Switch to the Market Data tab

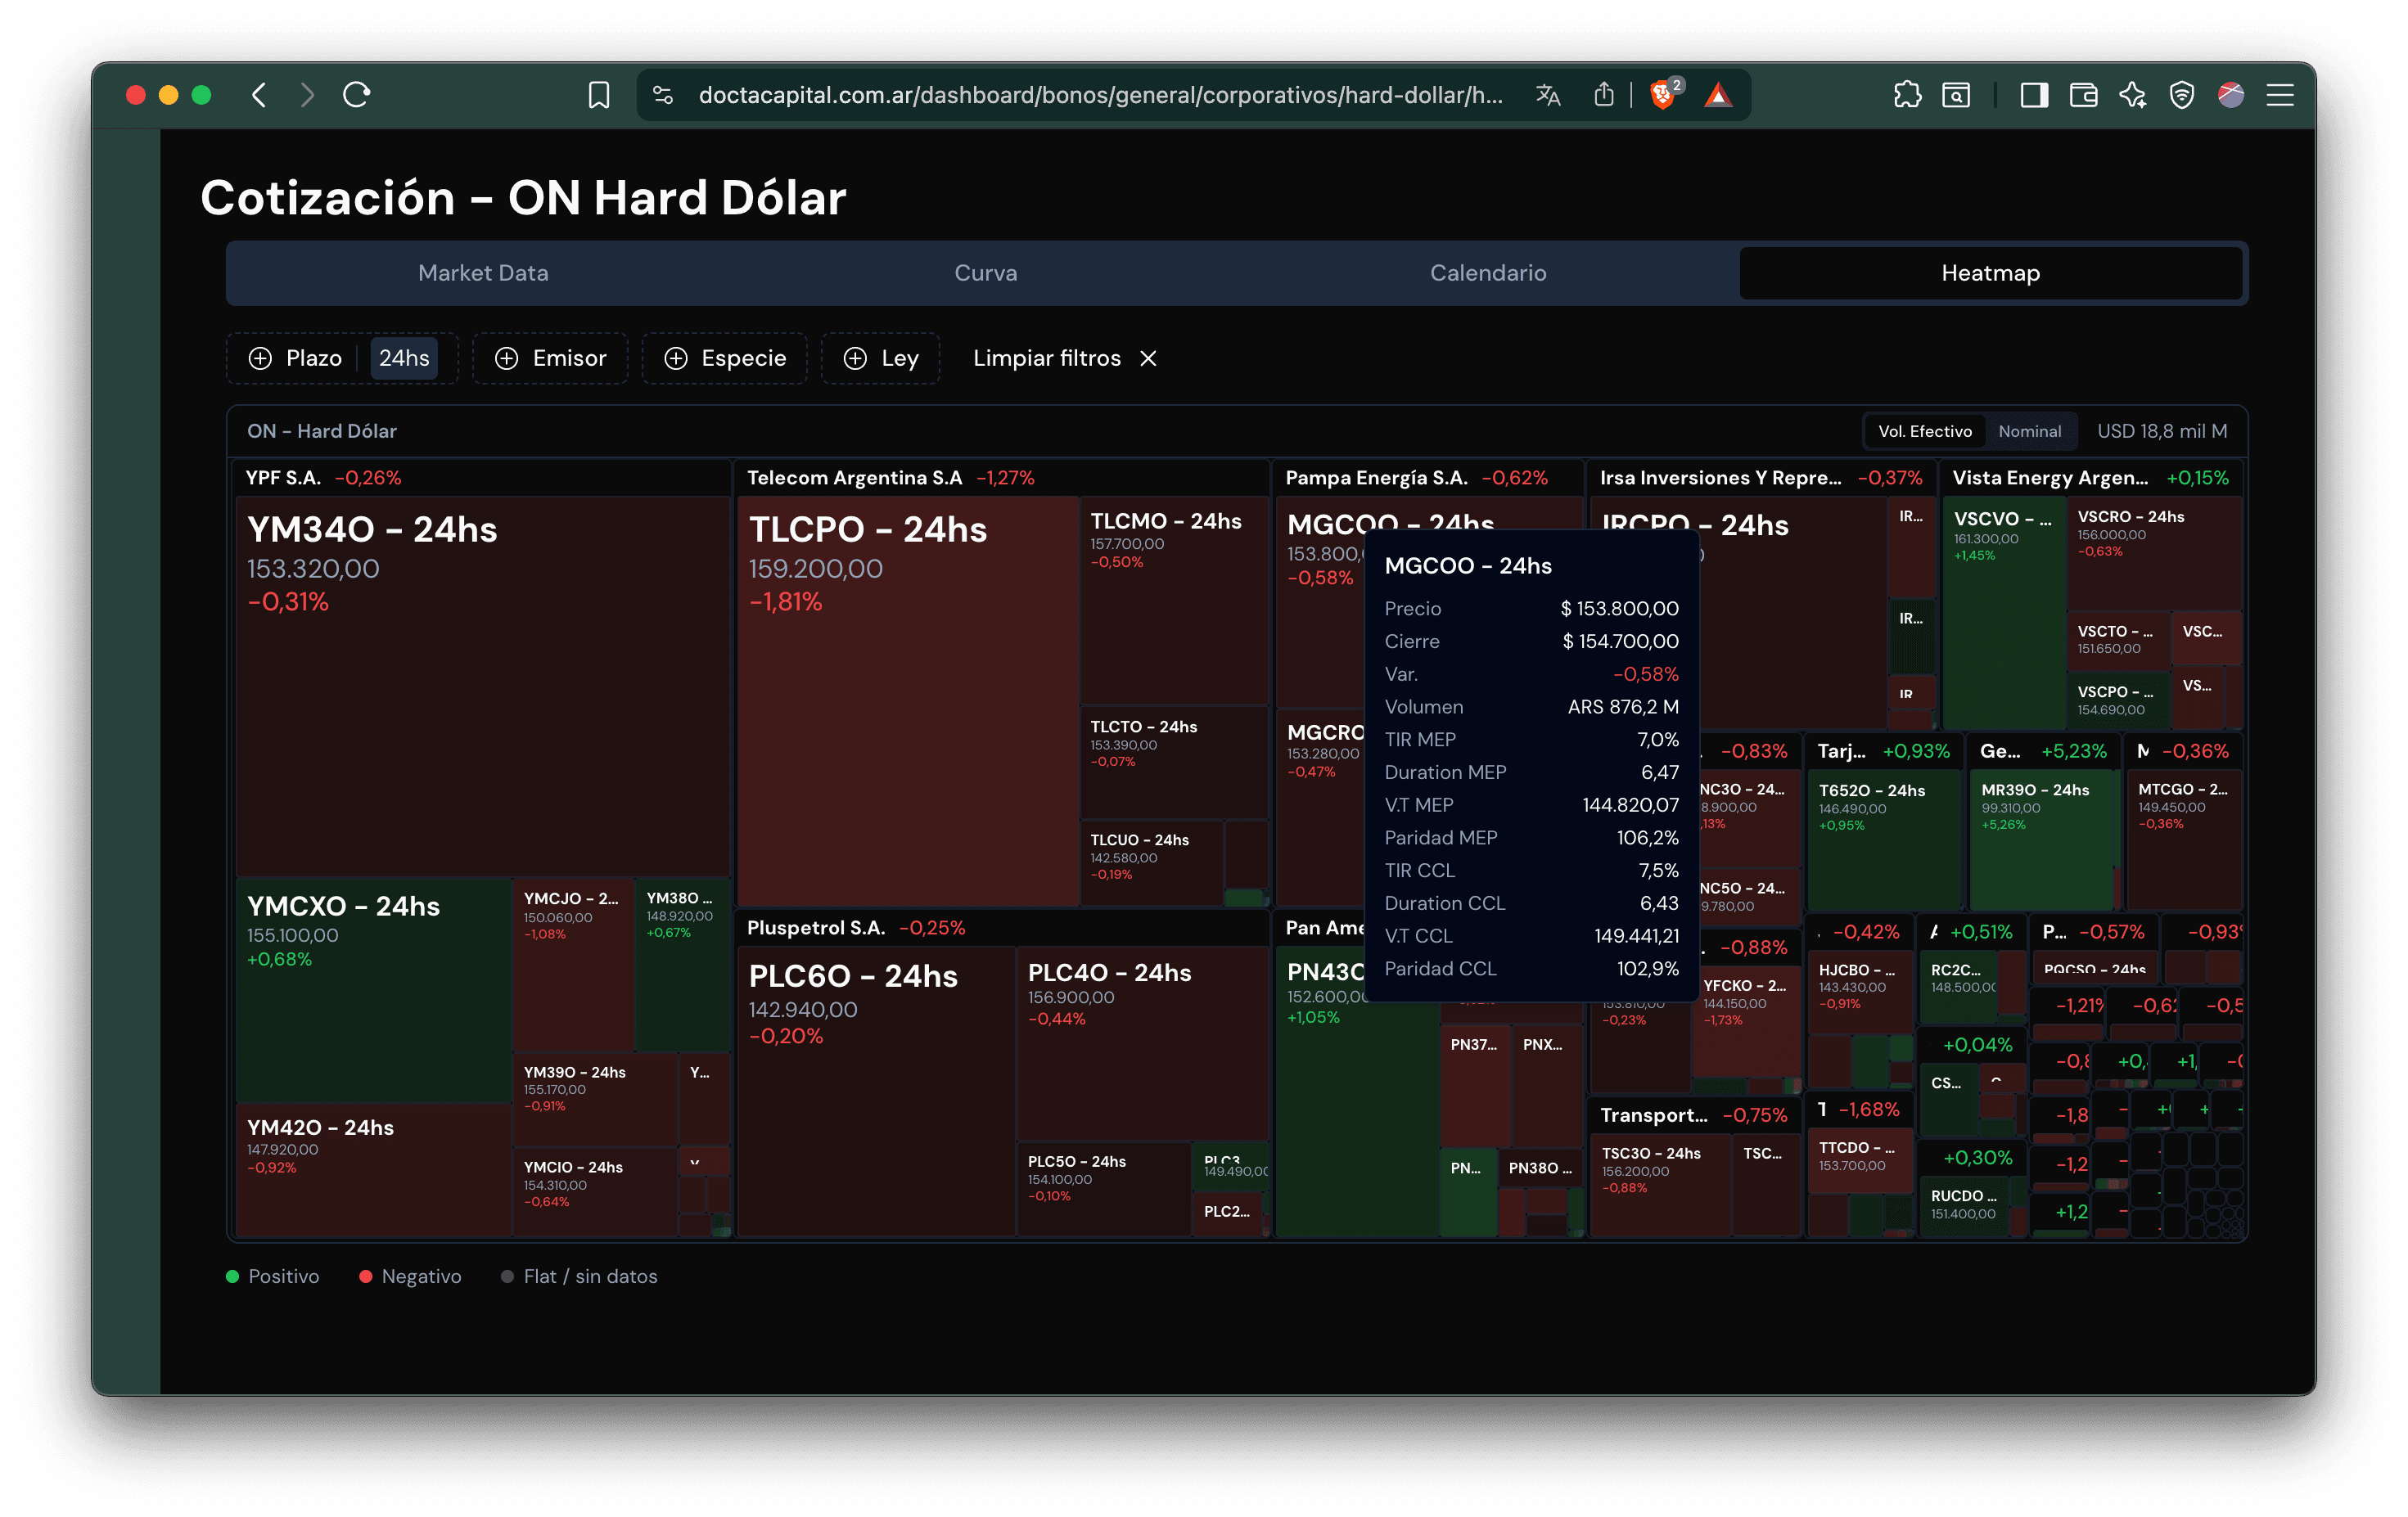tap(483, 273)
